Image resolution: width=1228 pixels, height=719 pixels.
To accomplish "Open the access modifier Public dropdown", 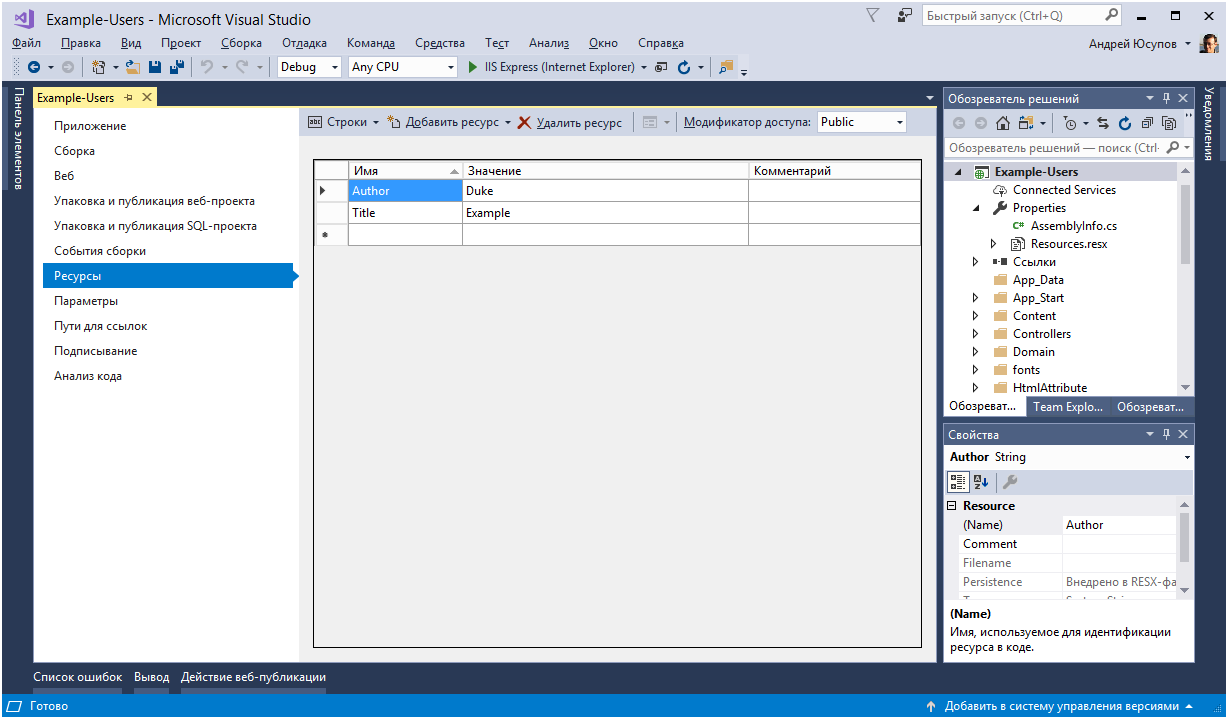I will coord(862,122).
